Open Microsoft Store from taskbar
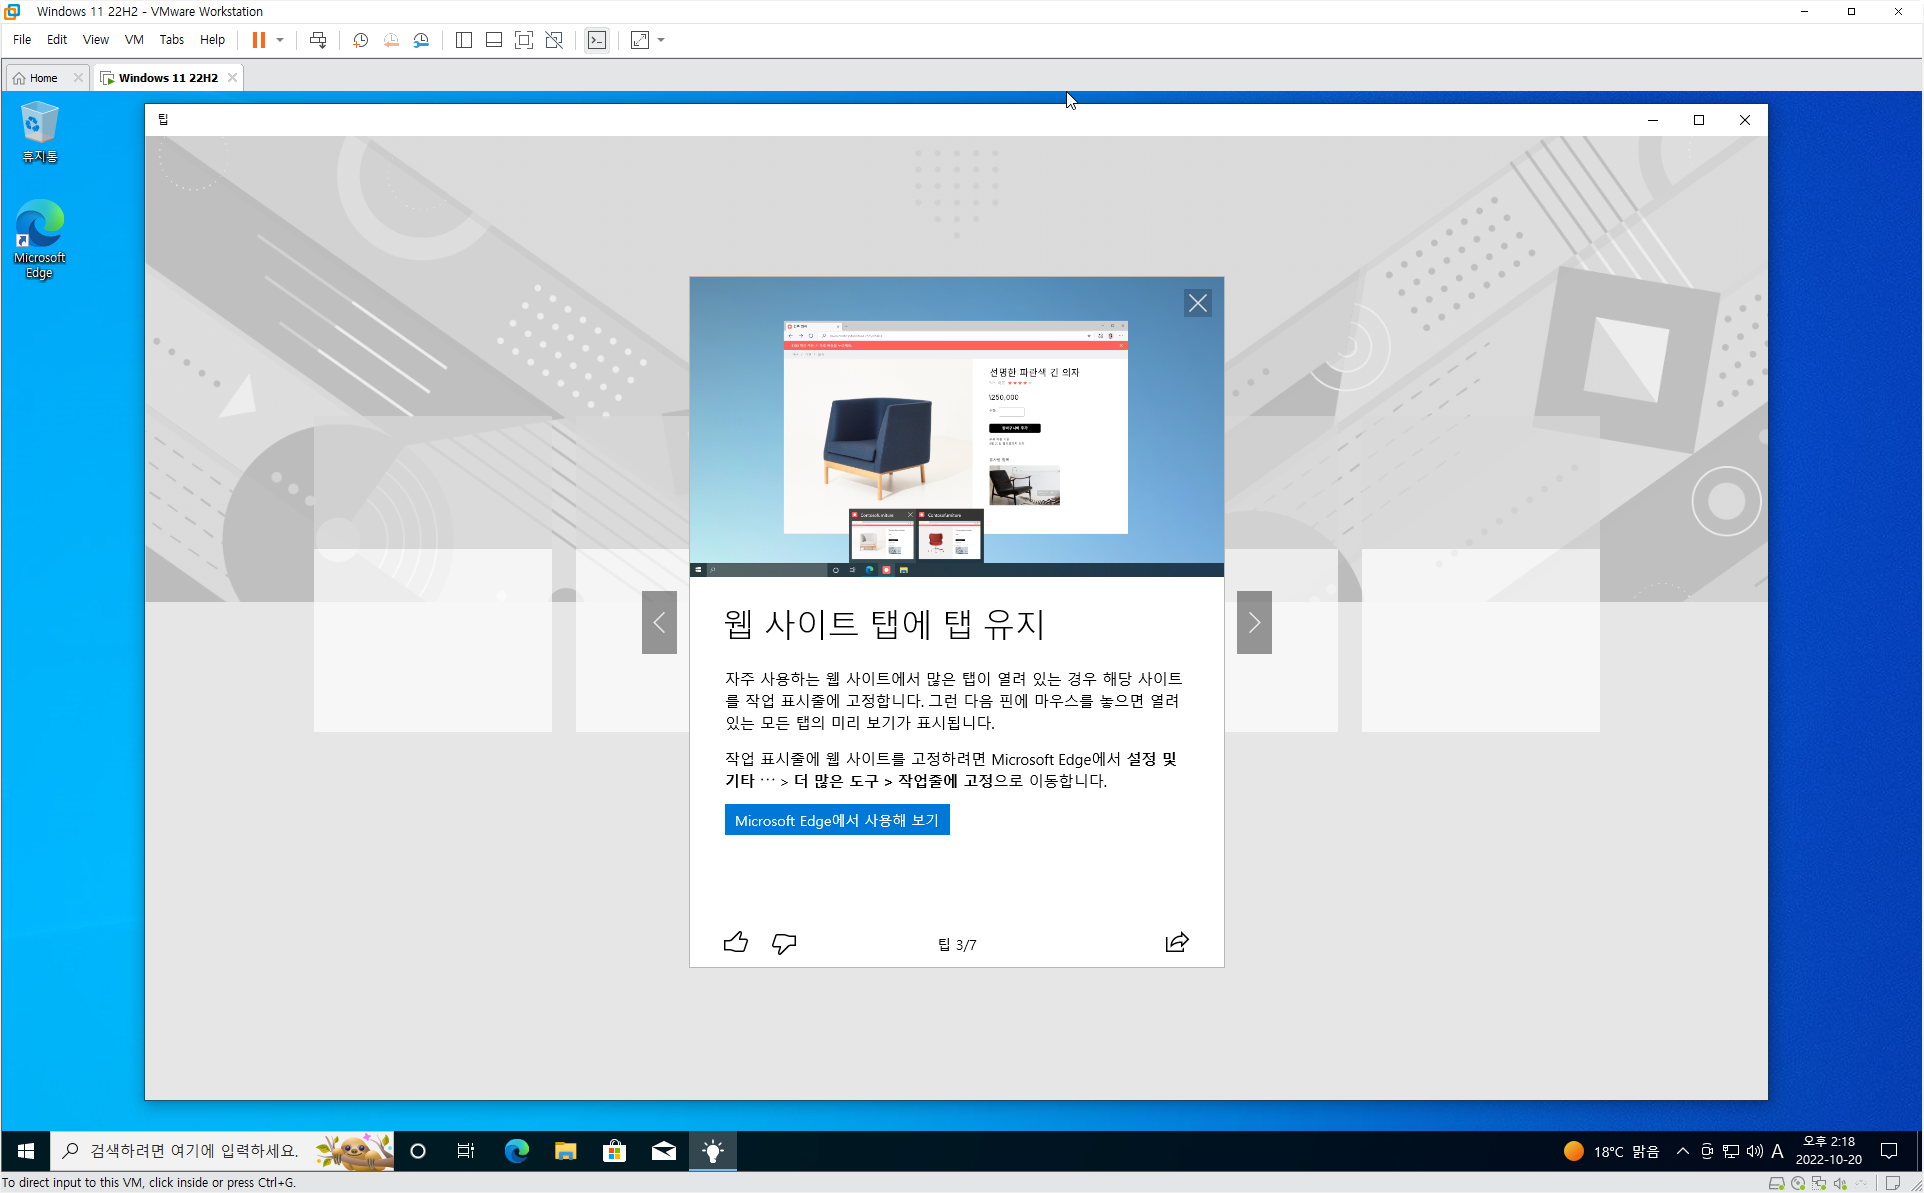 614,1151
